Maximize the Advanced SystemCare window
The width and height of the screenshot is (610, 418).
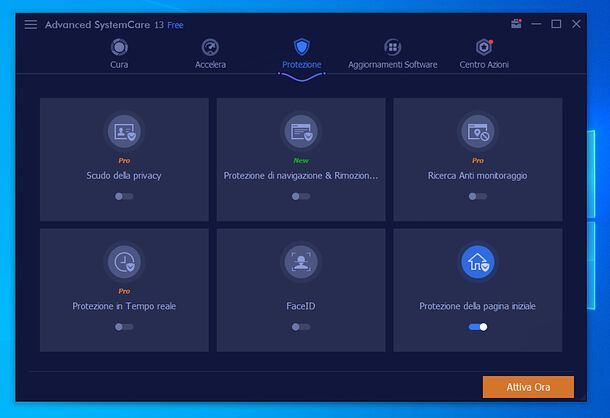556,24
